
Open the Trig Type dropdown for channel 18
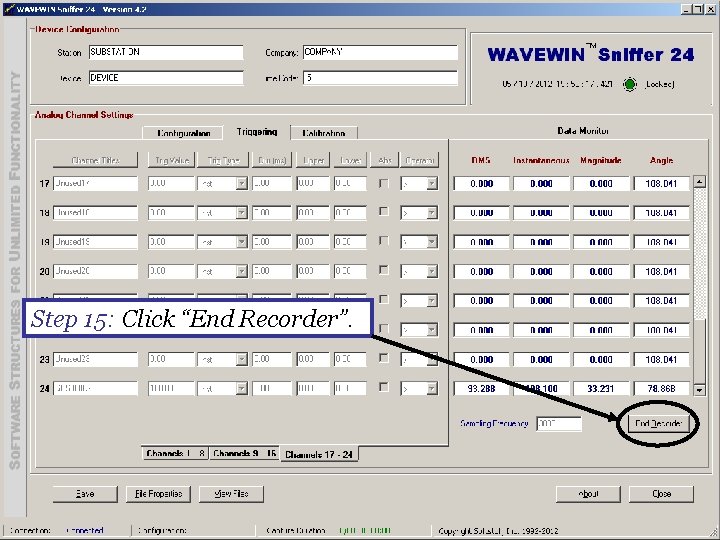(242, 213)
